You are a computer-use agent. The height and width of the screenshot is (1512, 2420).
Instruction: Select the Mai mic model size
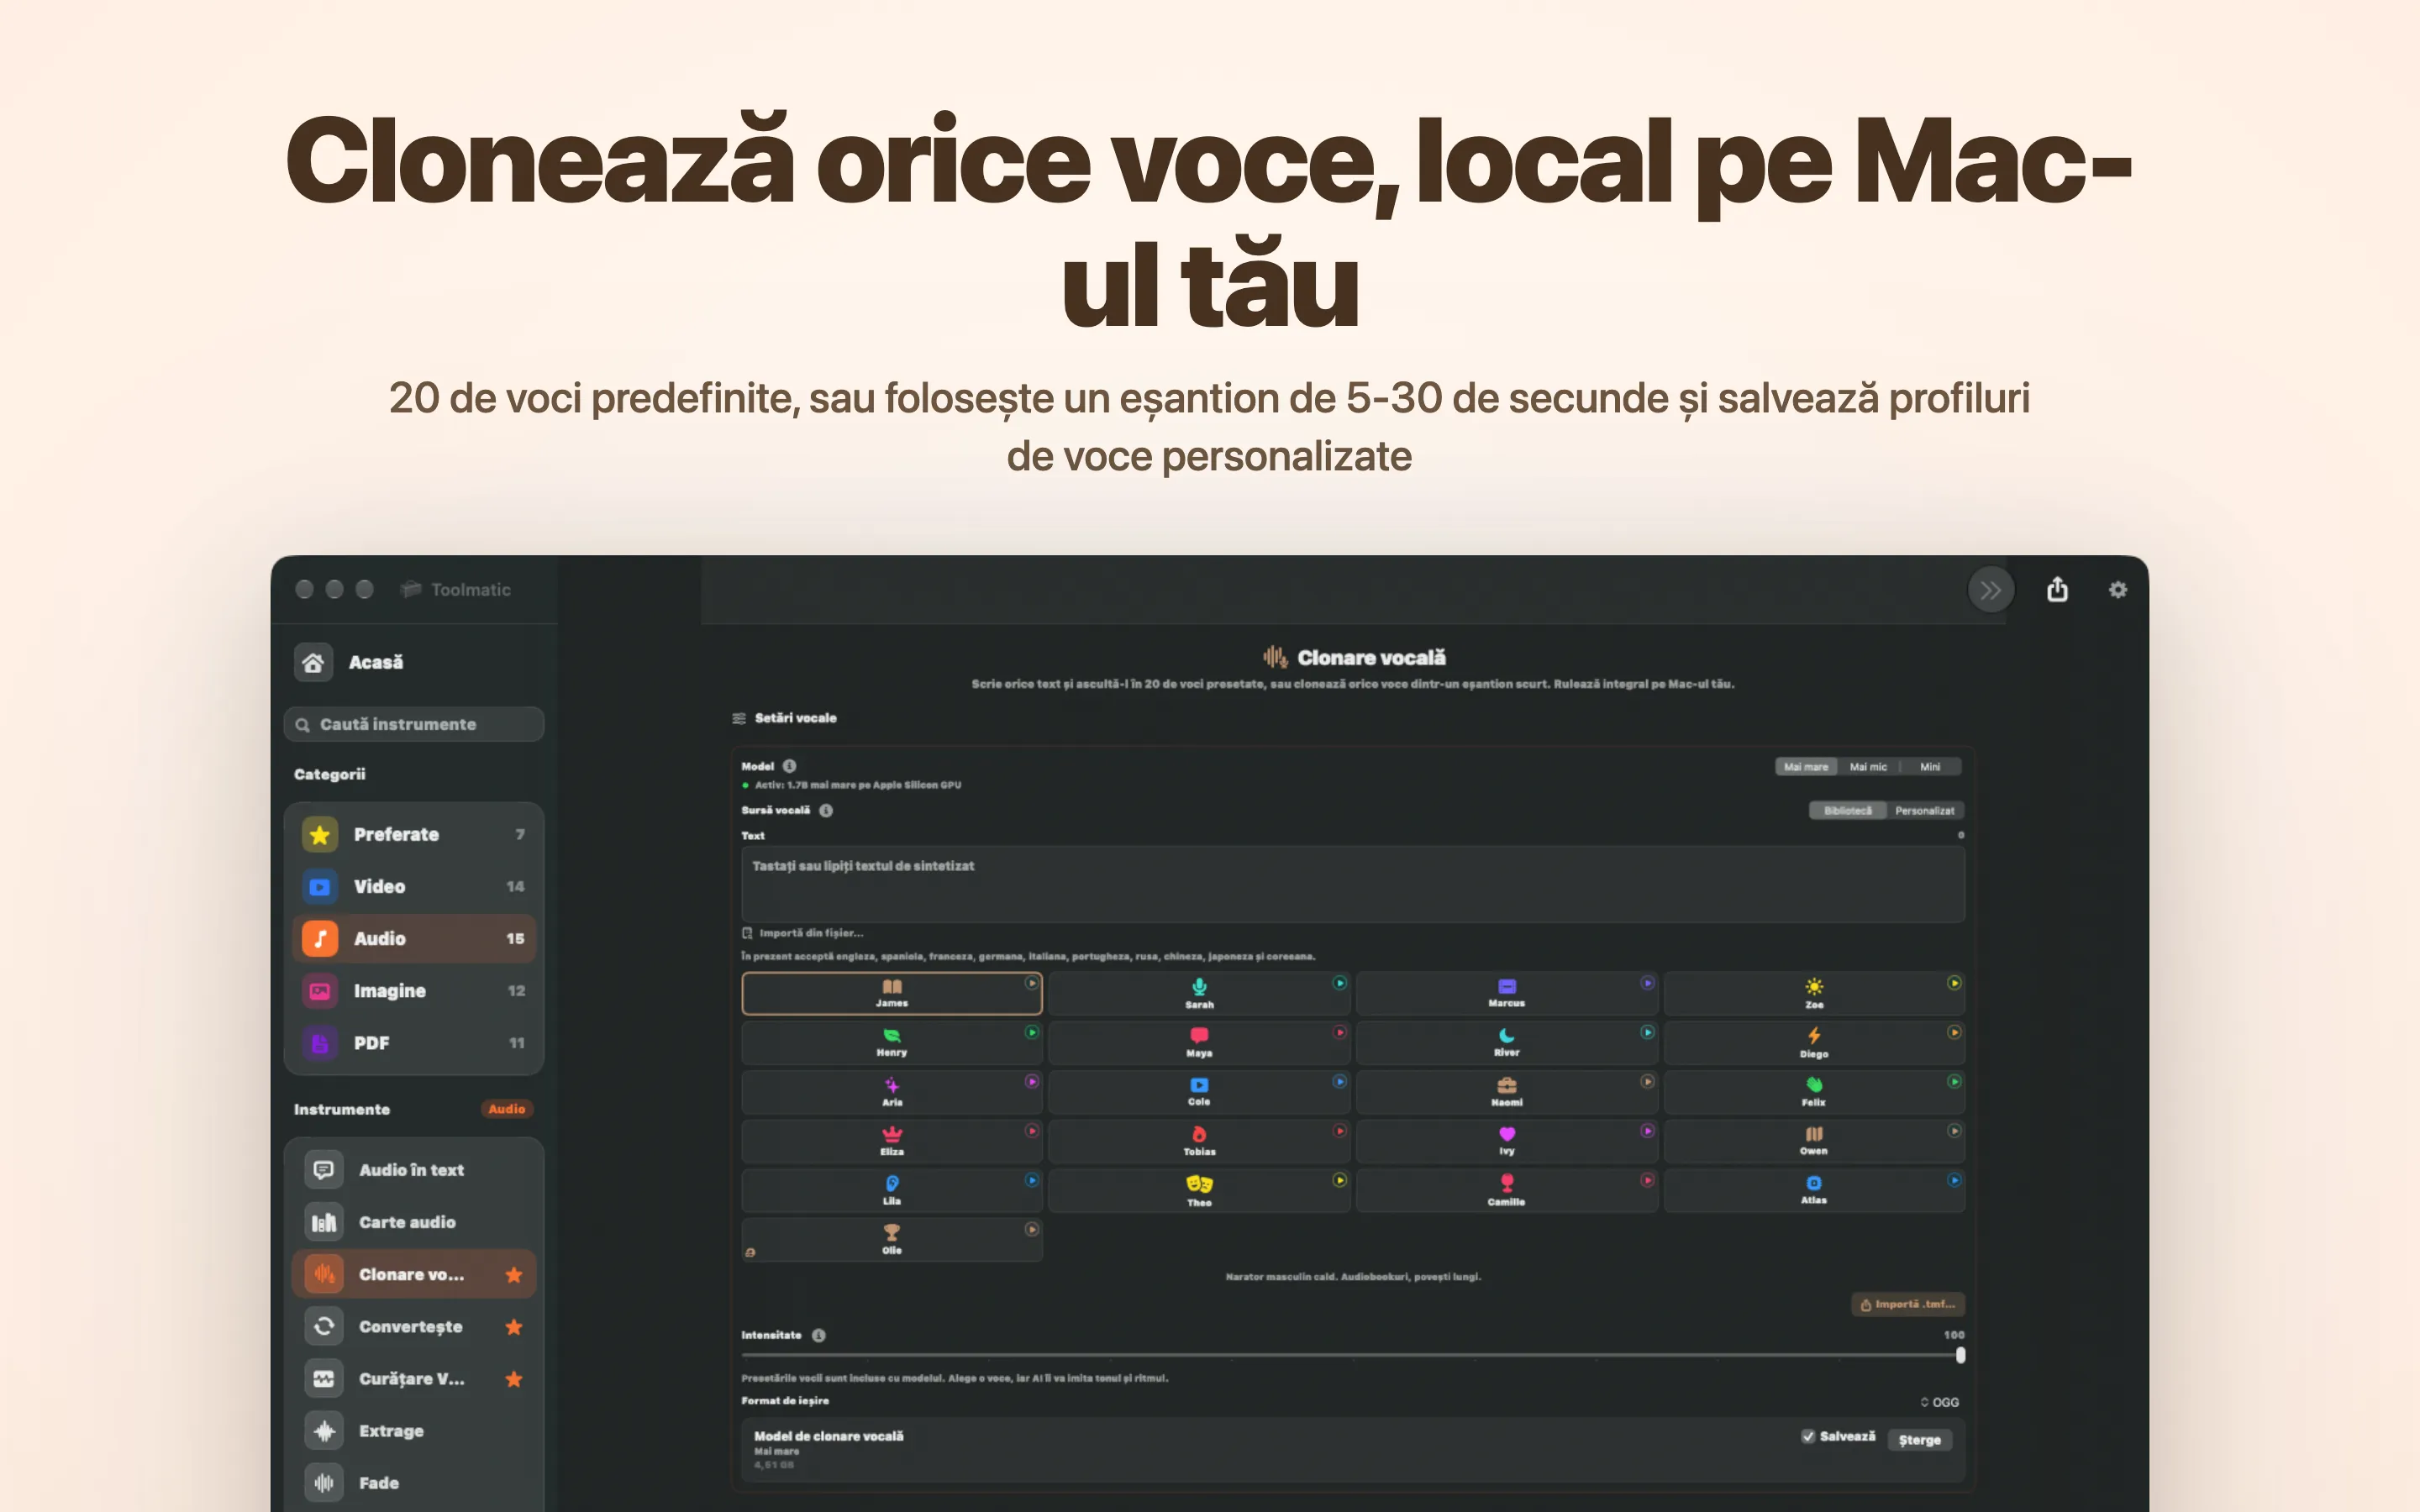[x=1867, y=767]
